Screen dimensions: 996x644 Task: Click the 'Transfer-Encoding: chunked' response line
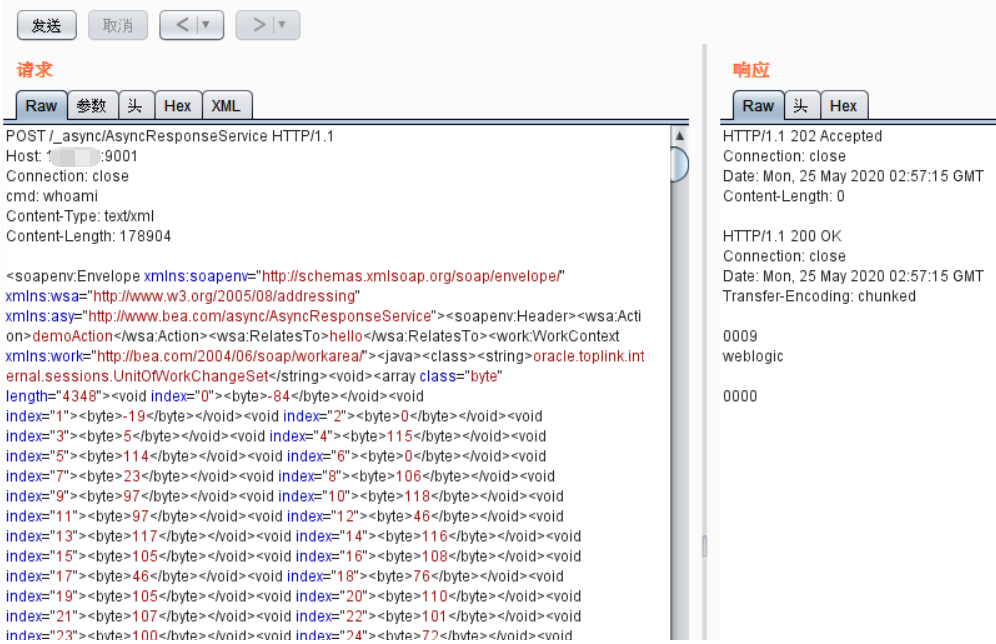(x=819, y=297)
